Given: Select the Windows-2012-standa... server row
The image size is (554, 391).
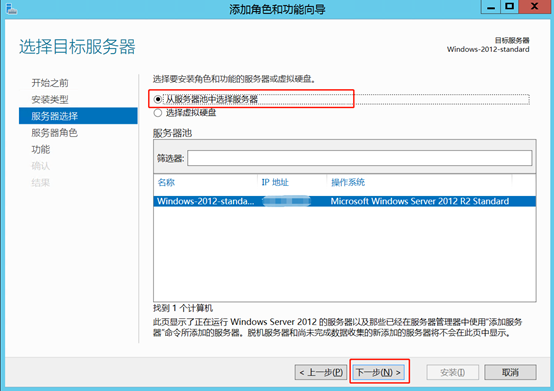Looking at the screenshot, I should click(x=345, y=201).
